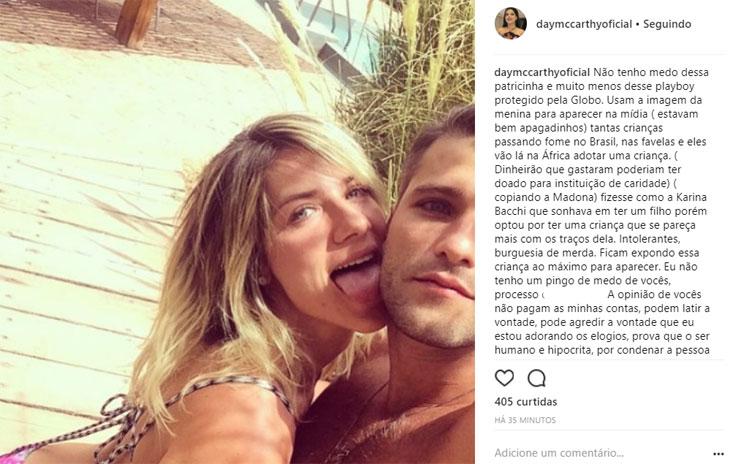This screenshot has width=730, height=464.
Task: Open daymccarthyoficial's profile picture avatar
Action: (511, 23)
